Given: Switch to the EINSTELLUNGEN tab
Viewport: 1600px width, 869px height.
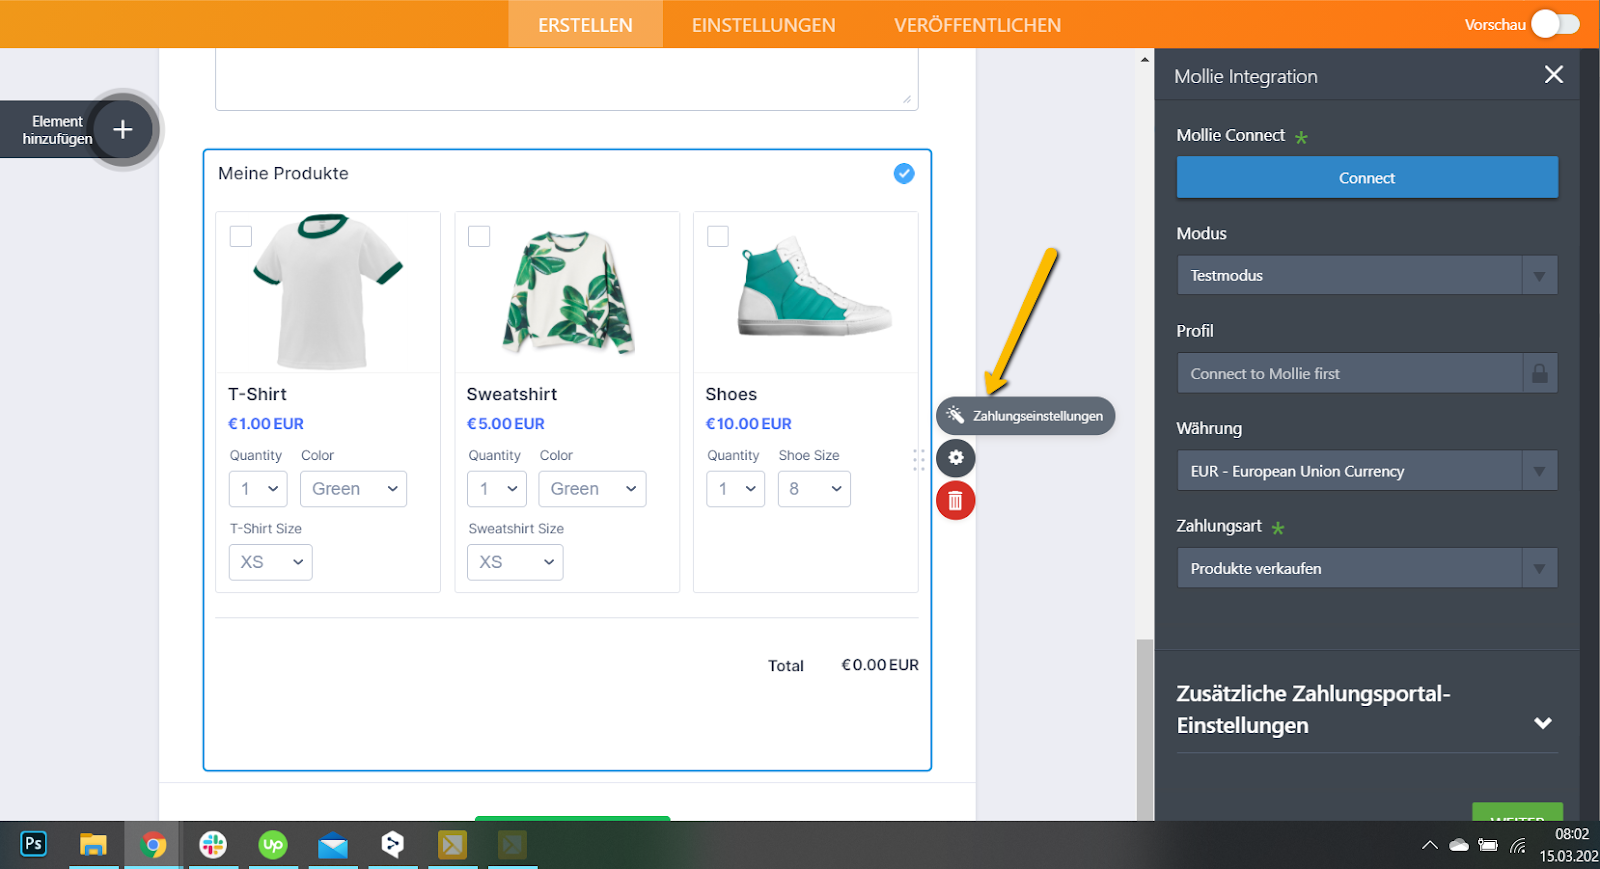Looking at the screenshot, I should click(763, 25).
